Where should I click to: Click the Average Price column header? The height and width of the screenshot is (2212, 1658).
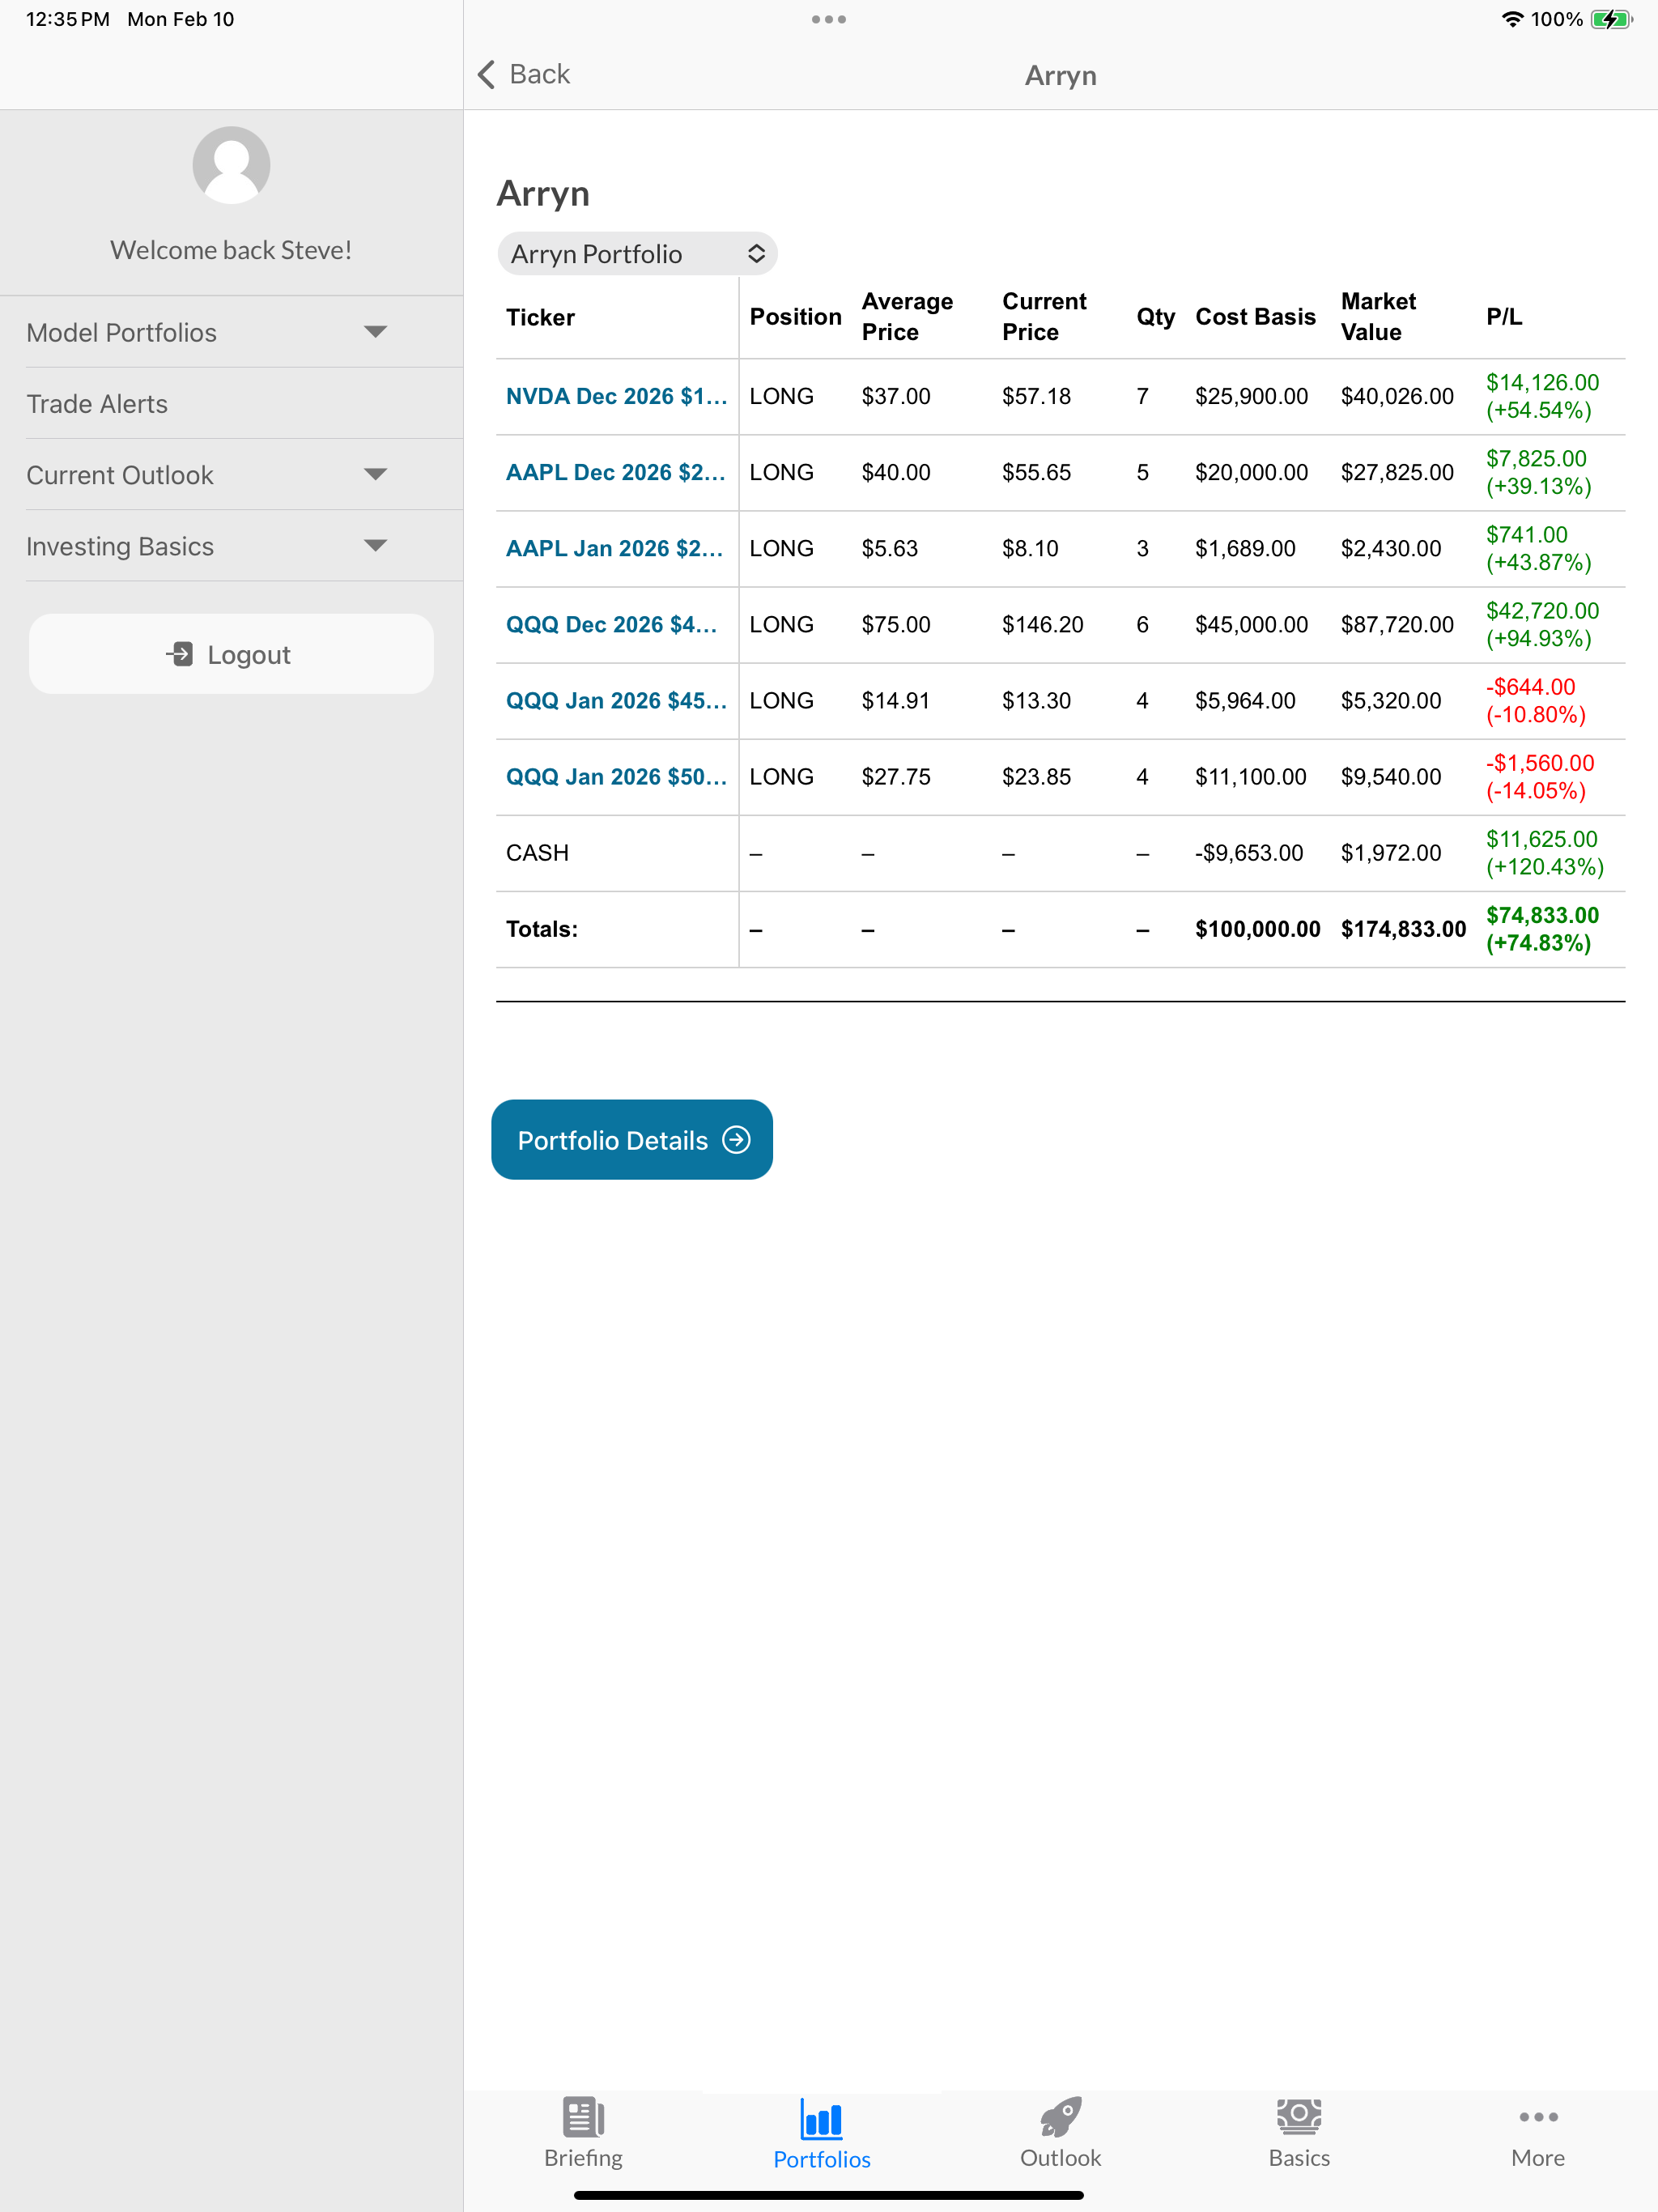[x=907, y=317]
